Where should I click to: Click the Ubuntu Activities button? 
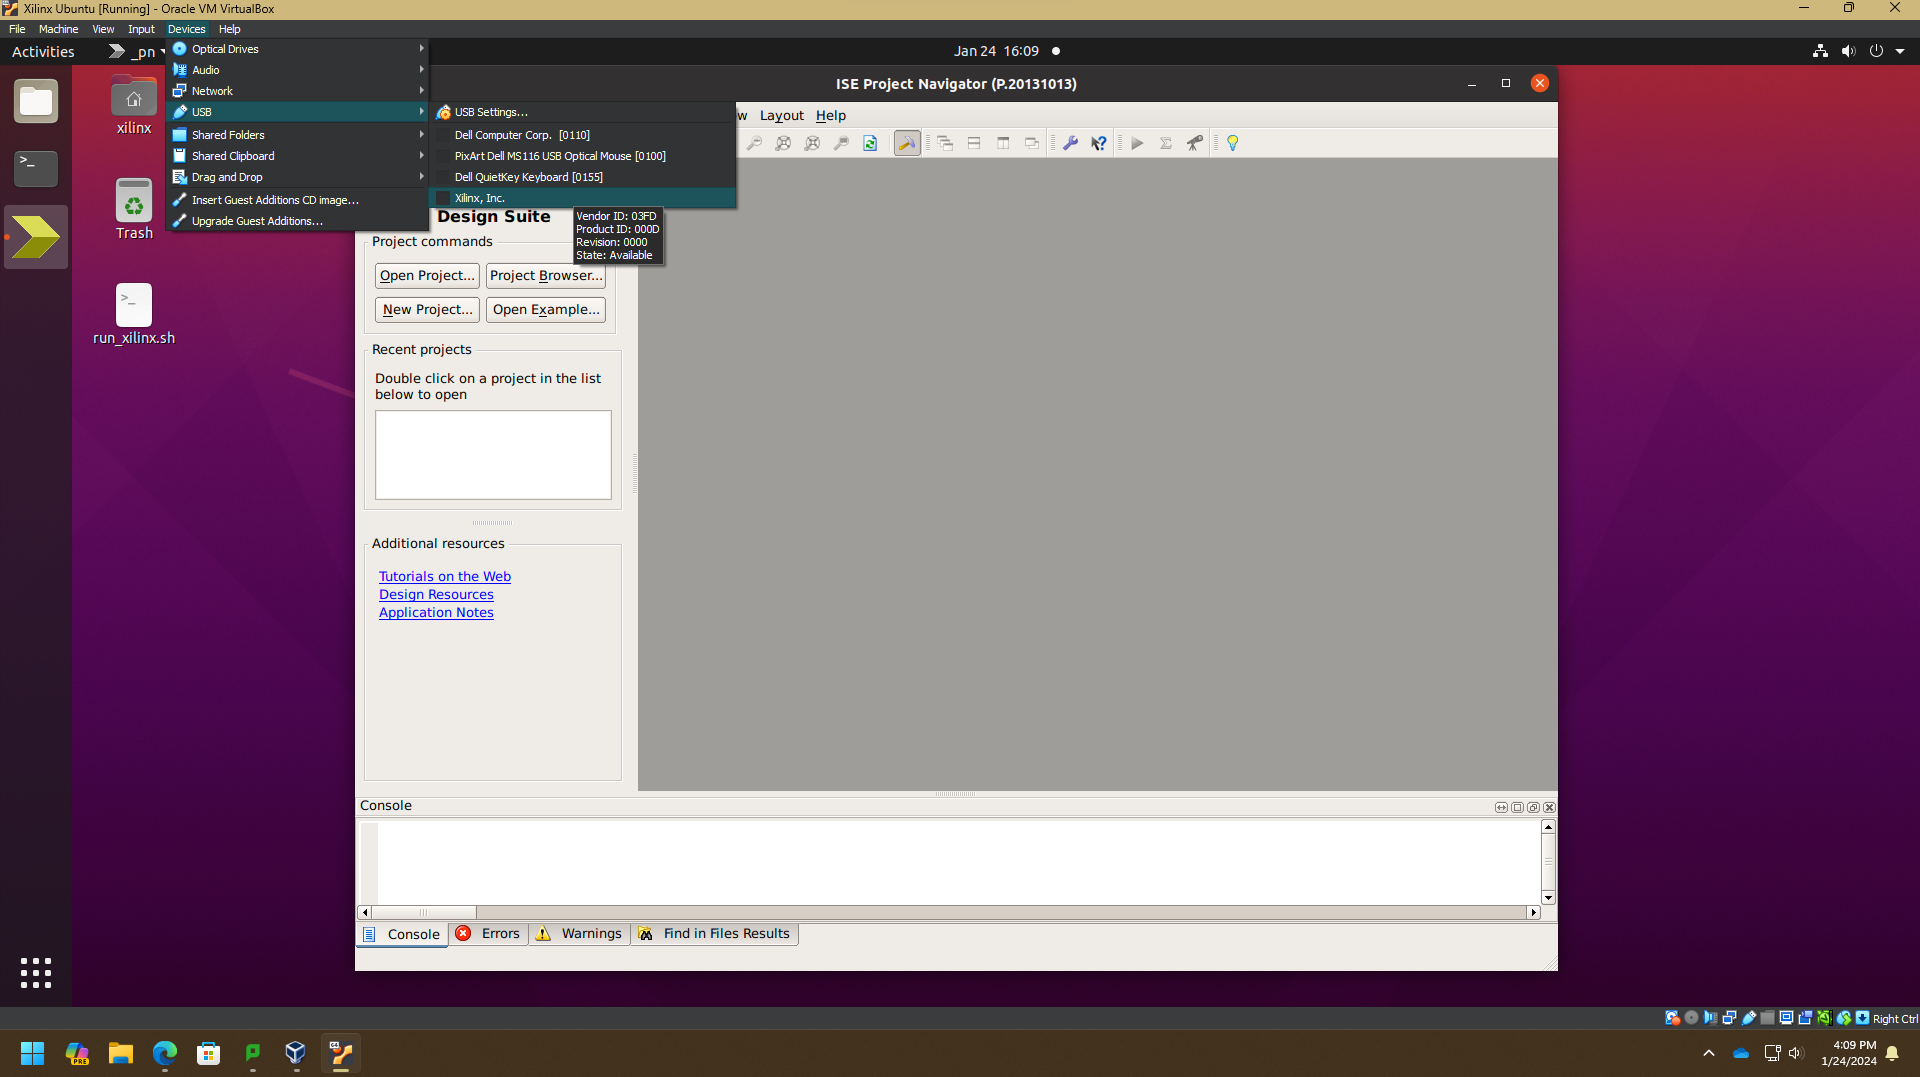tap(43, 51)
